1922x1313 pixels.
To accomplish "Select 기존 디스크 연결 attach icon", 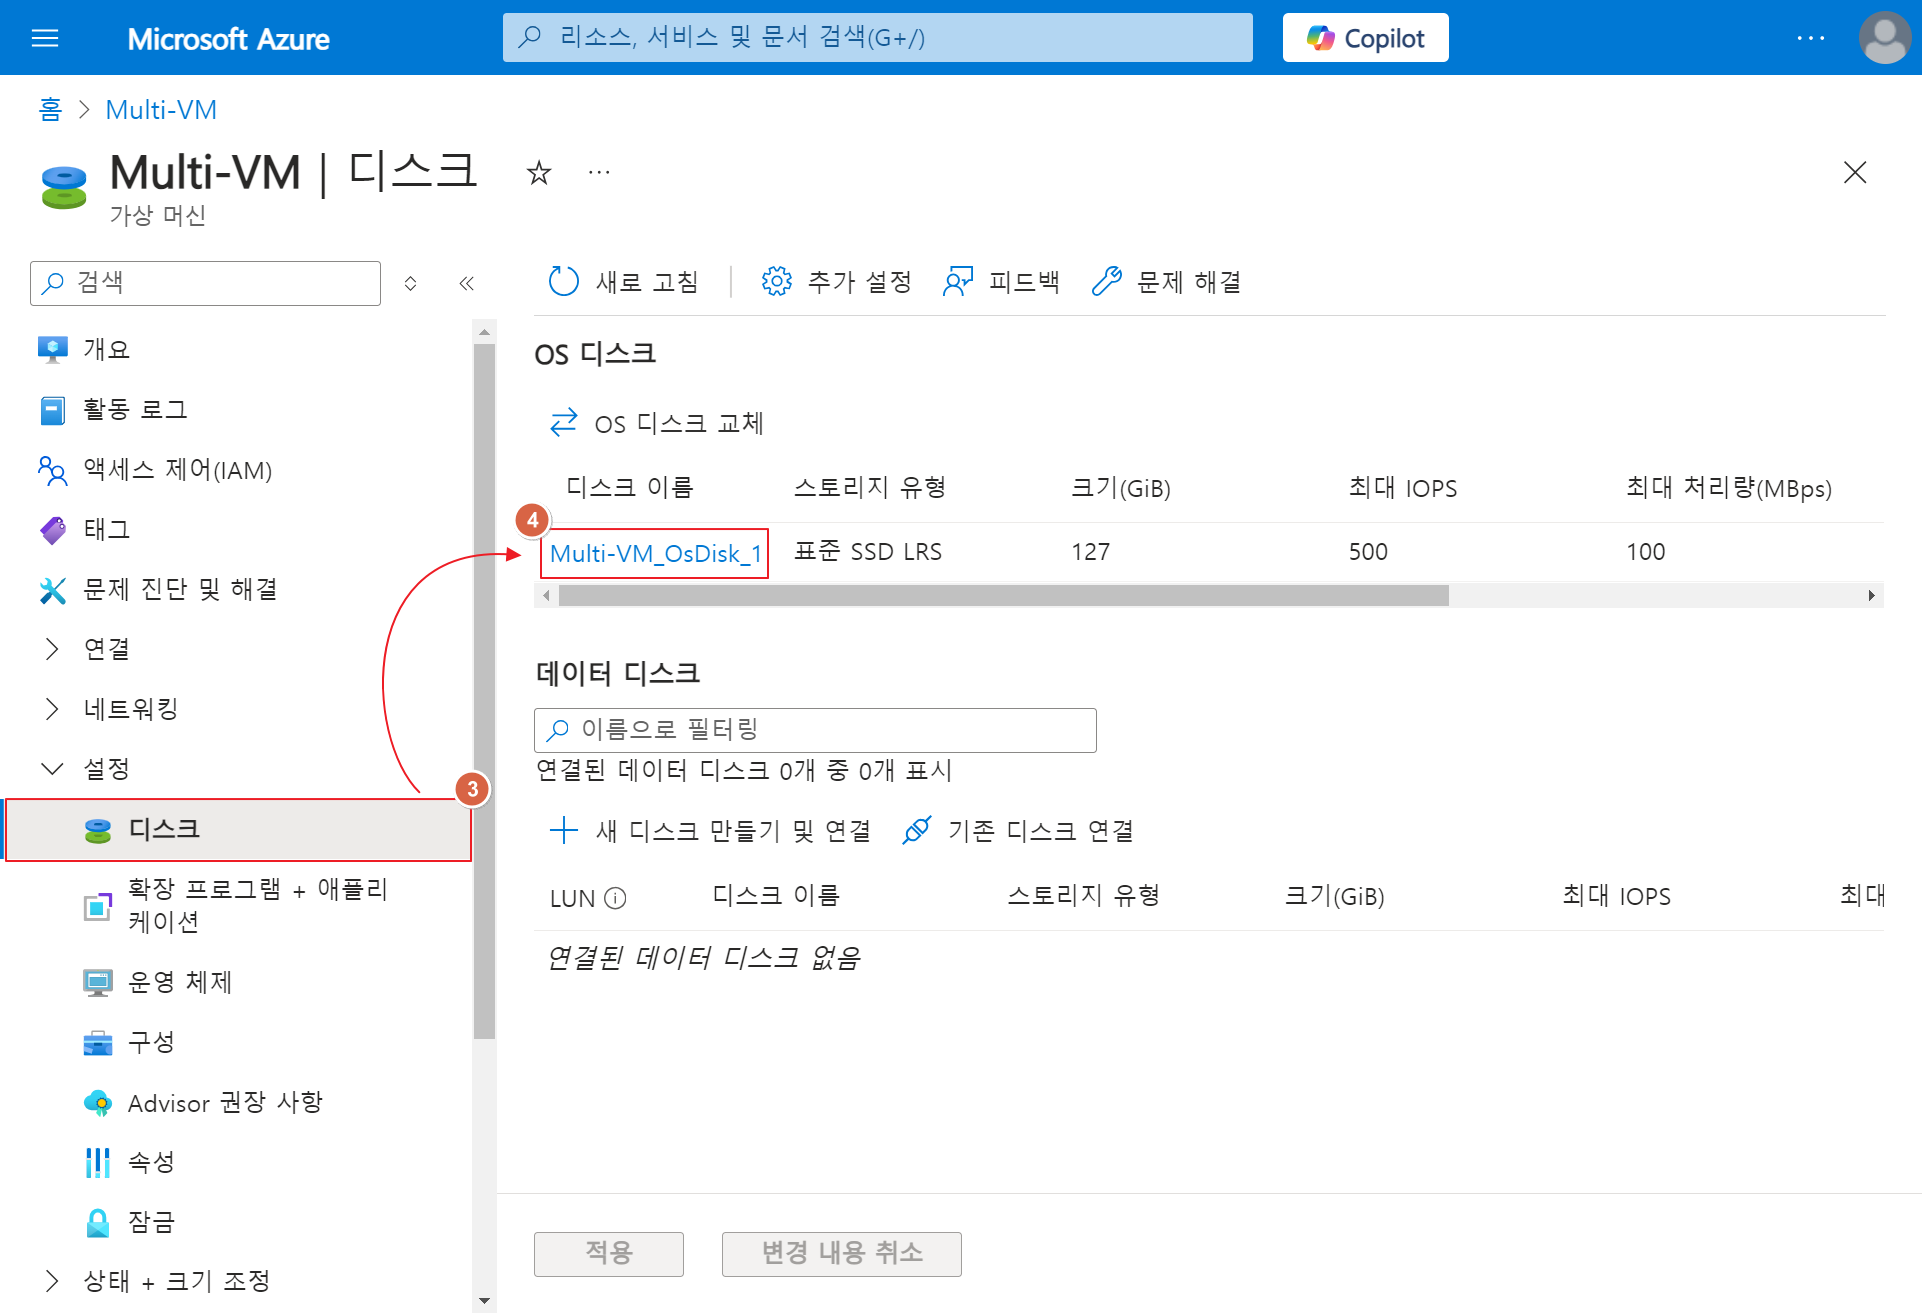I will click(x=916, y=830).
